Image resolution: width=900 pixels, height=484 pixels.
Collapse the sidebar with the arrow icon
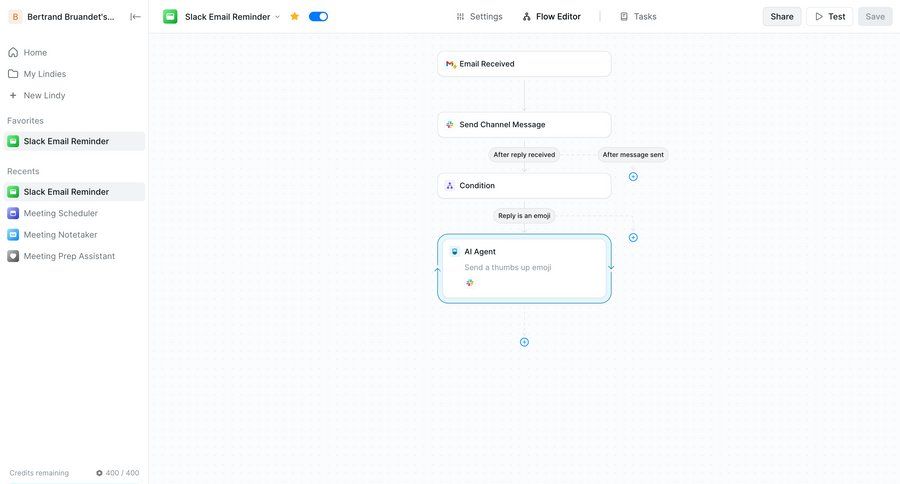pos(135,17)
